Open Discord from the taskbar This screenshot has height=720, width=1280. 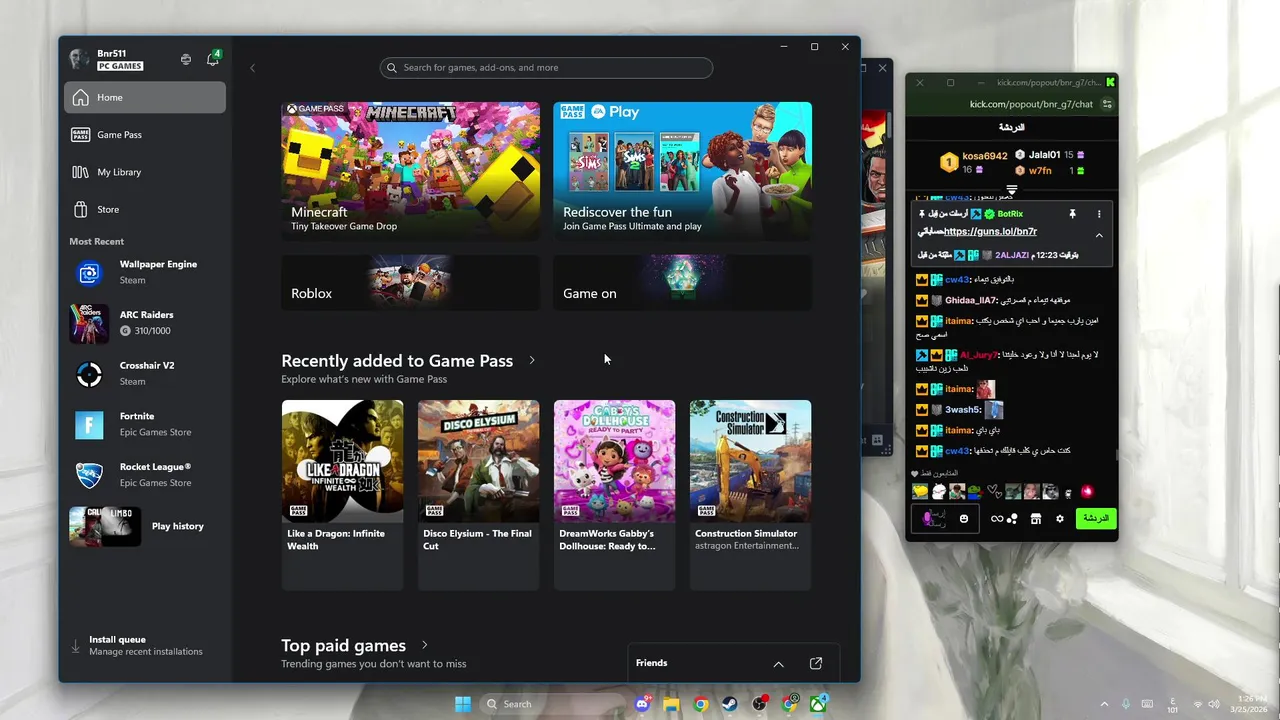(x=643, y=704)
